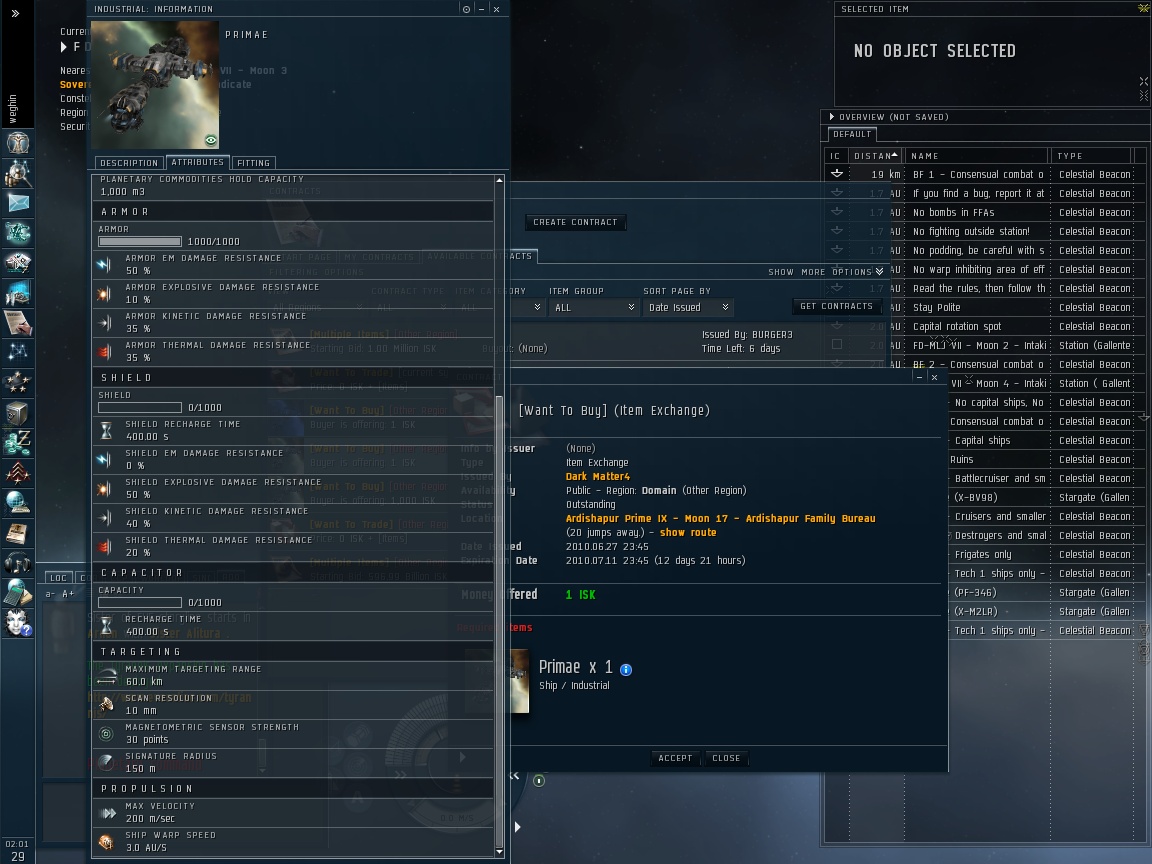
Task: Open the ship Fitting window icon
Action: [x=18, y=233]
